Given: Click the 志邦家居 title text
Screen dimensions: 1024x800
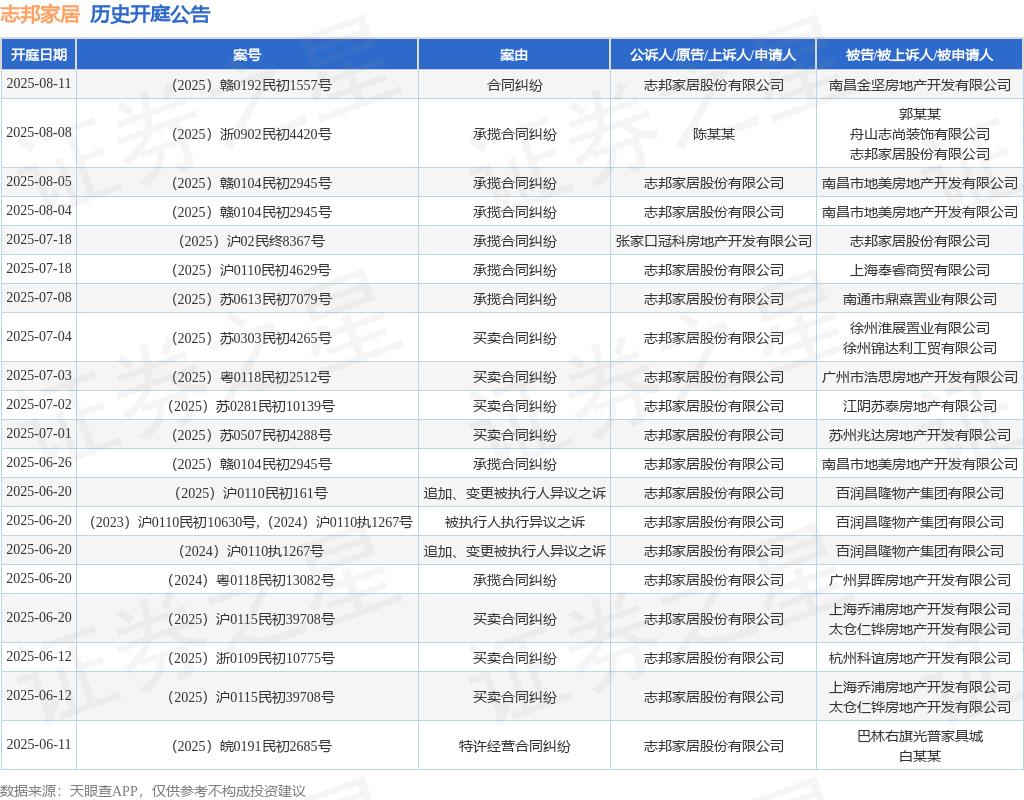Looking at the screenshot, I should [x=40, y=14].
